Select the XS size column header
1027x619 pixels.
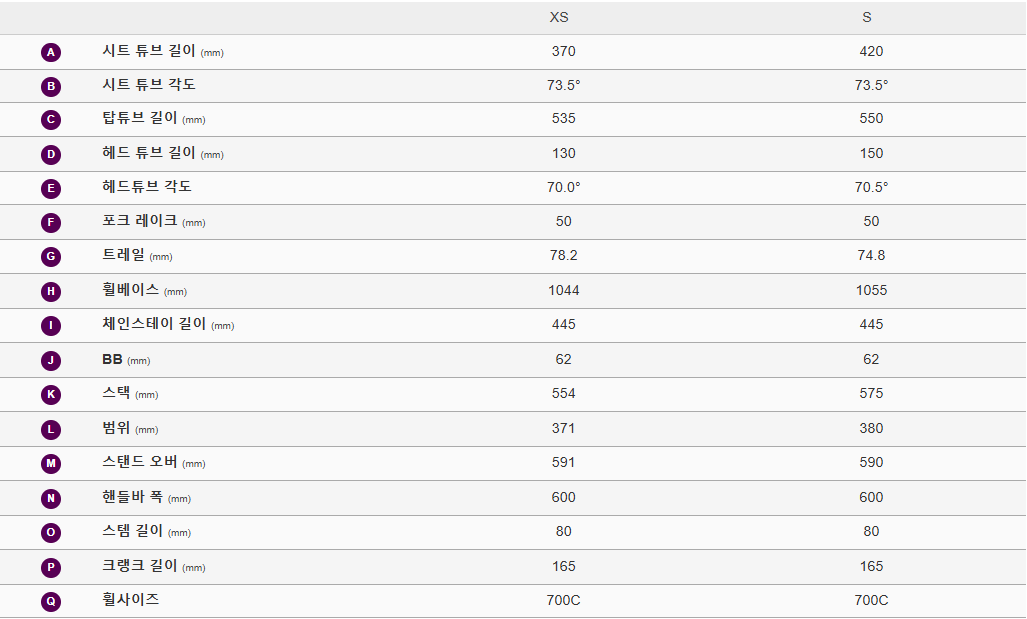pyautogui.click(x=559, y=18)
